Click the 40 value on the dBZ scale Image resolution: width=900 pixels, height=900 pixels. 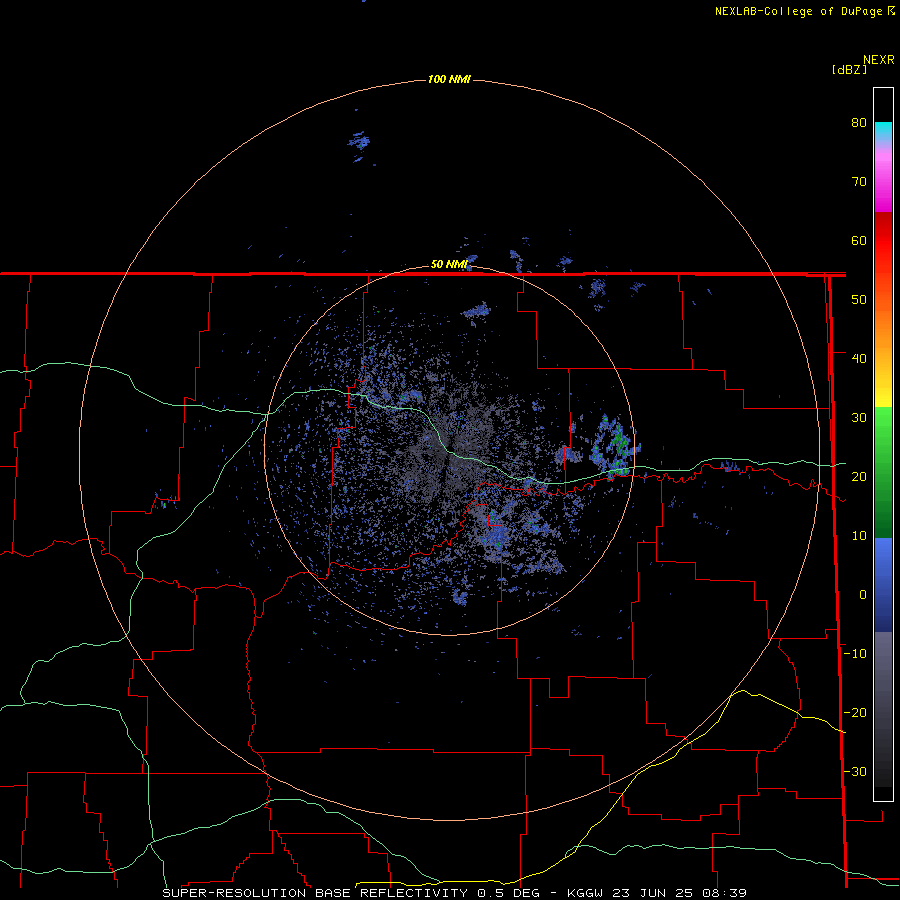pyautogui.click(x=859, y=358)
